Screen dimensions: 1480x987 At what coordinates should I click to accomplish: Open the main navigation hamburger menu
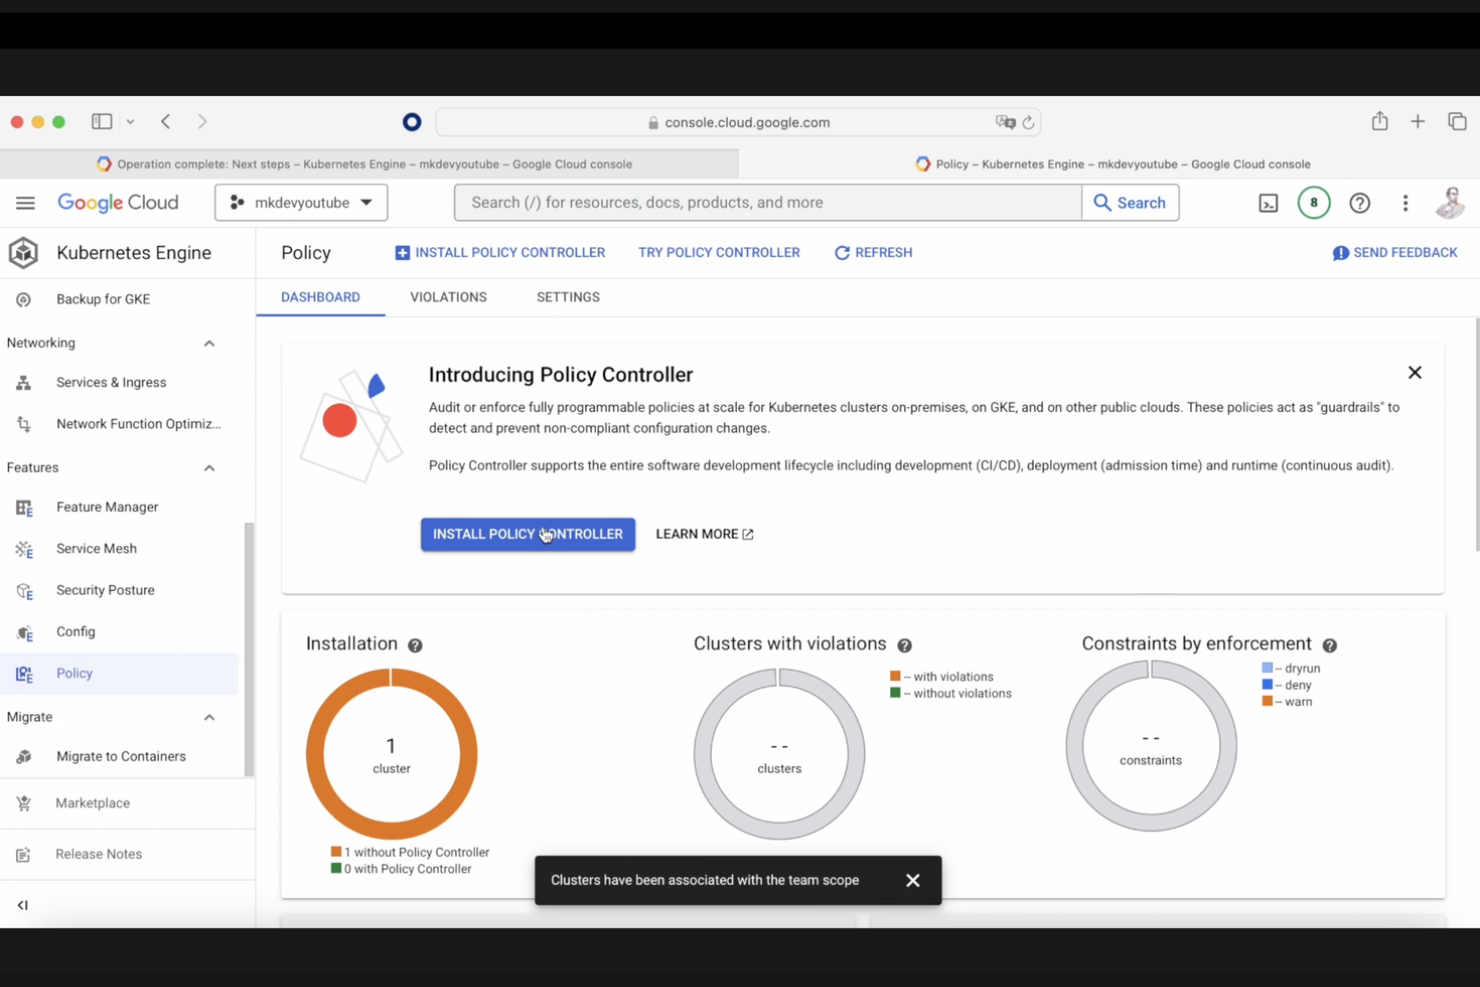[25, 202]
